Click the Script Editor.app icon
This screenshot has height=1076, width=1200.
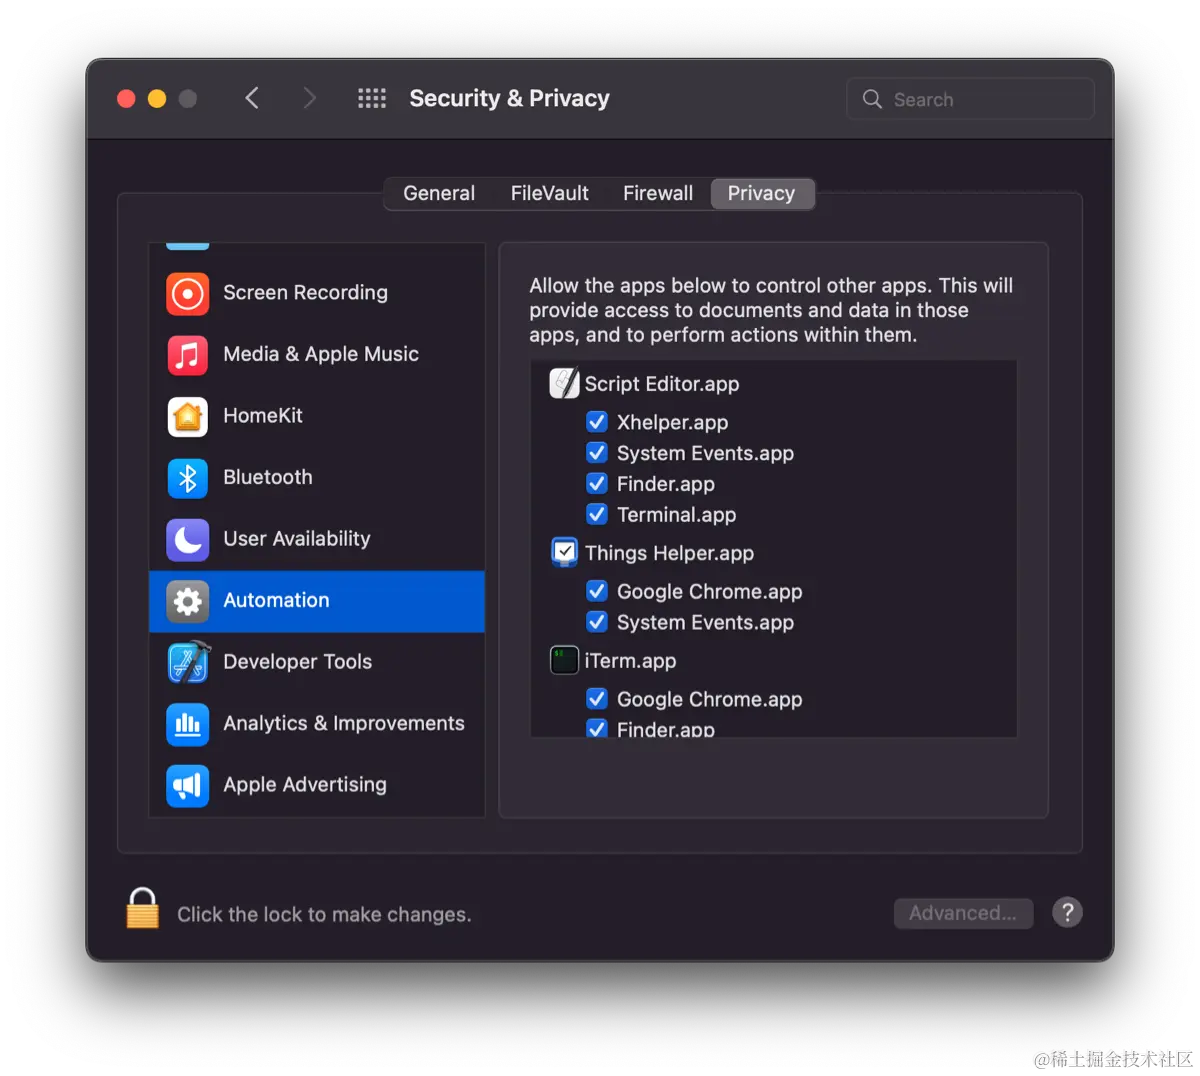[563, 383]
